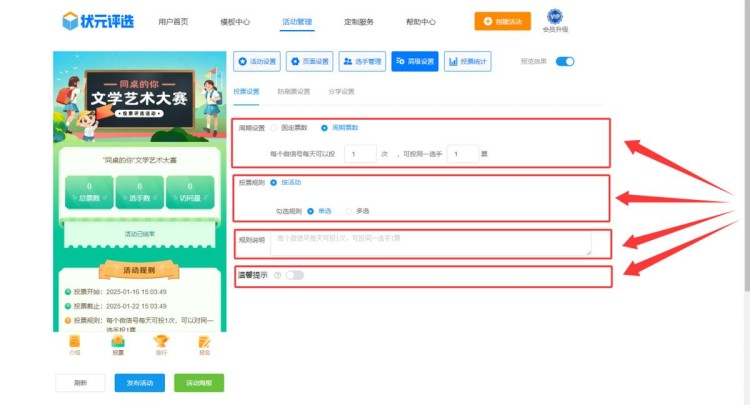750x405 pixels.
Task: Enable the 温馨提示 toggle
Action: point(294,275)
